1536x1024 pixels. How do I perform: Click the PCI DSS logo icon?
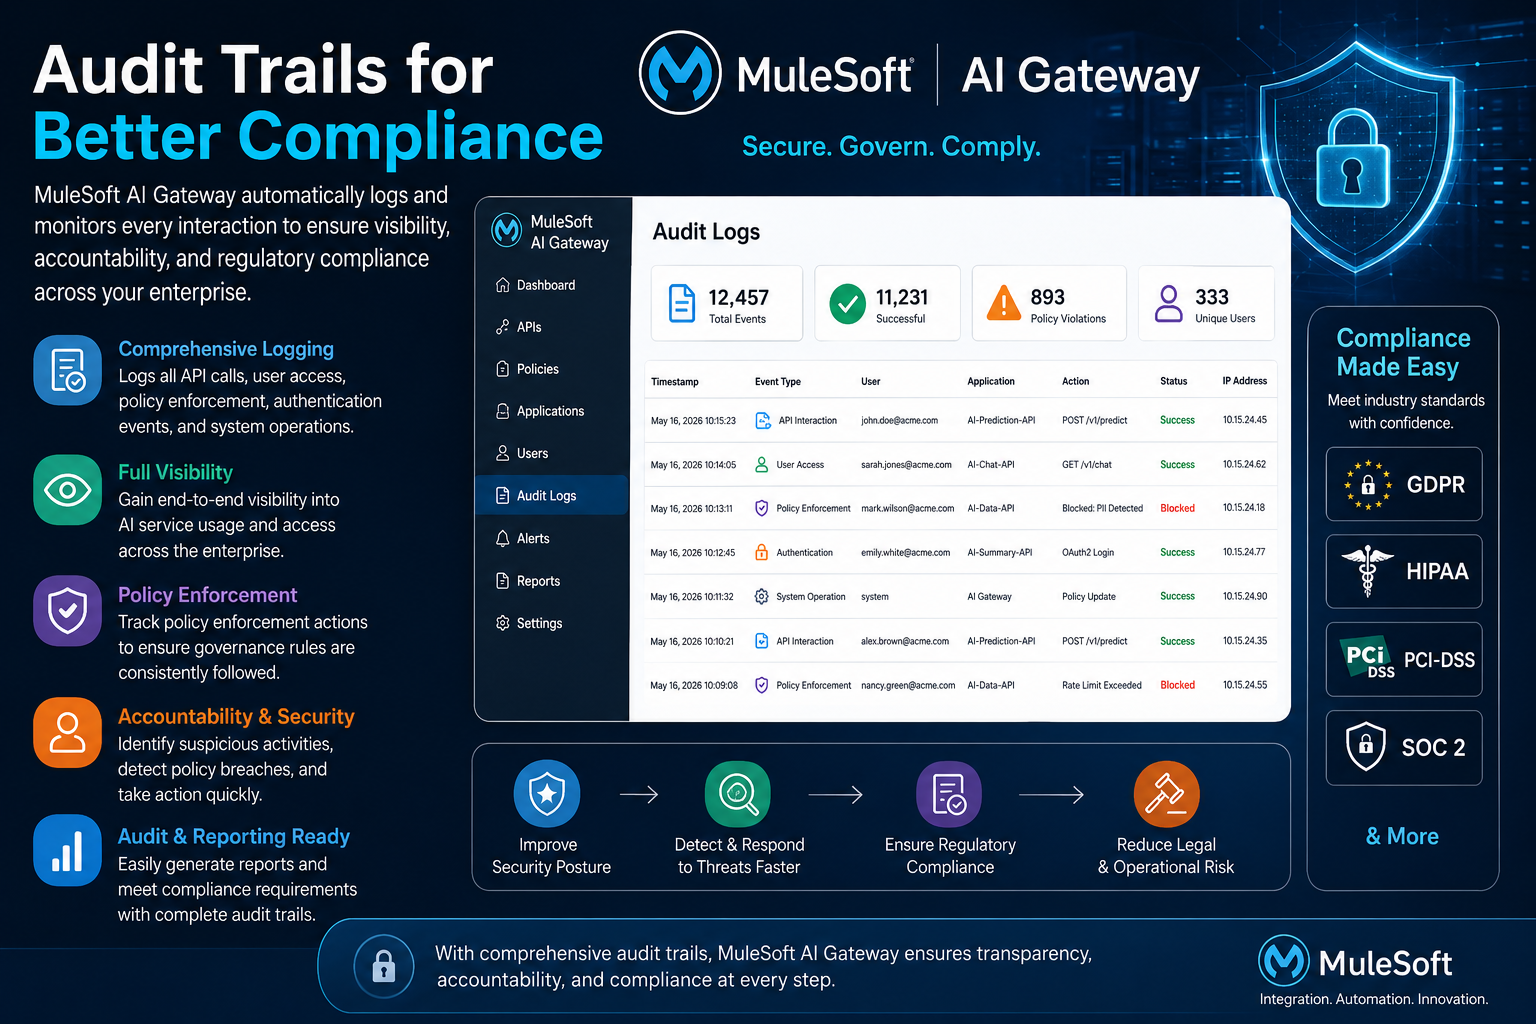click(x=1367, y=659)
